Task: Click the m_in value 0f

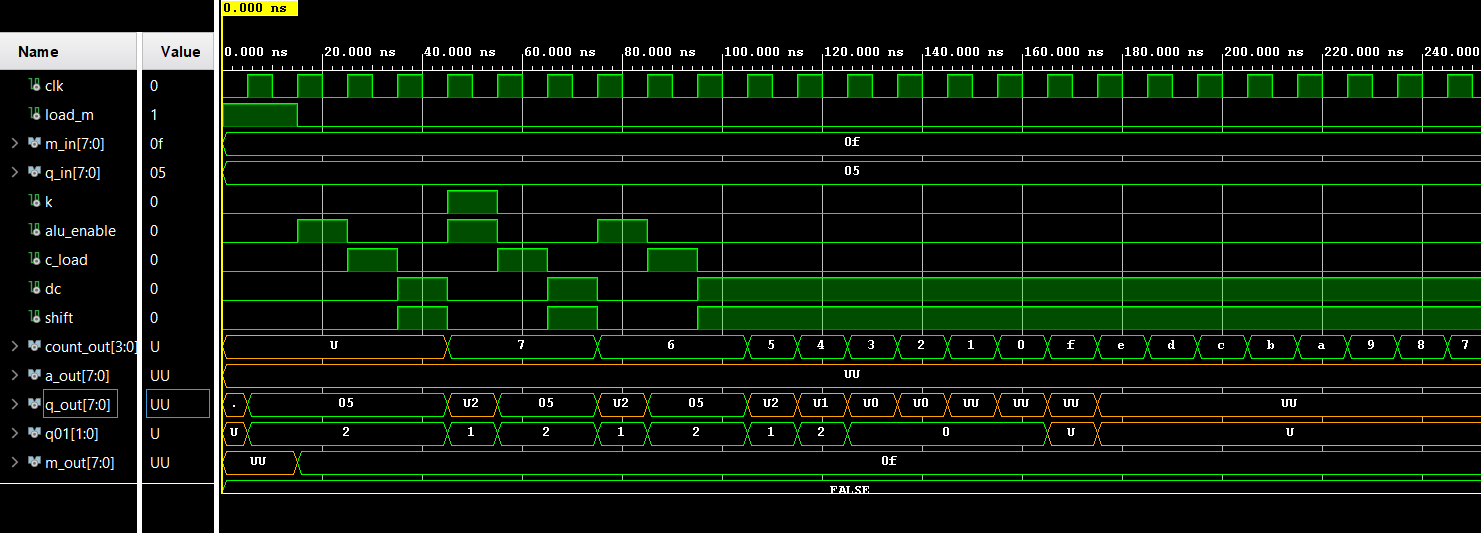Action: pyautogui.click(x=157, y=144)
